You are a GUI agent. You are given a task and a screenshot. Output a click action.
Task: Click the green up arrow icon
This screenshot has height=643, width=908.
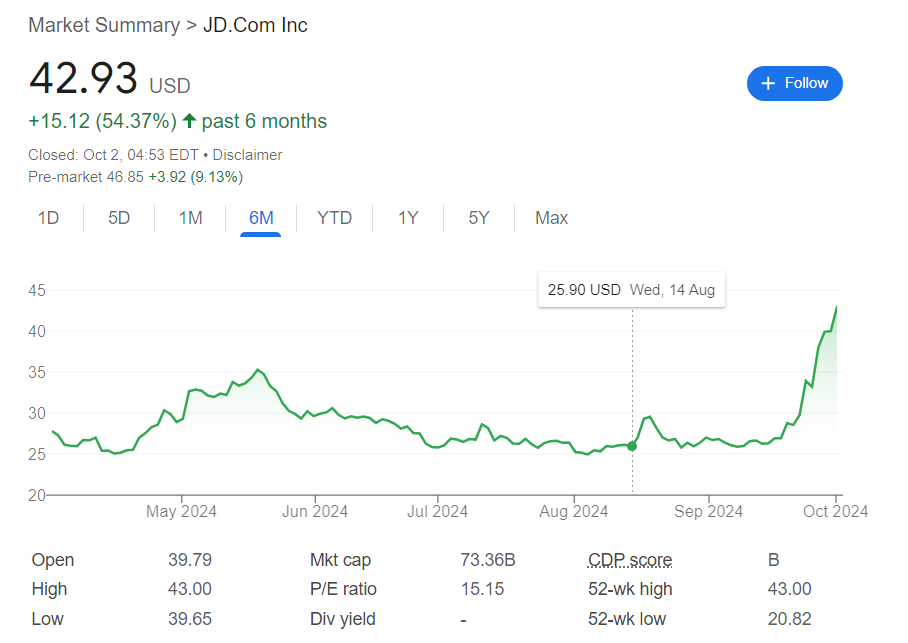tap(189, 120)
